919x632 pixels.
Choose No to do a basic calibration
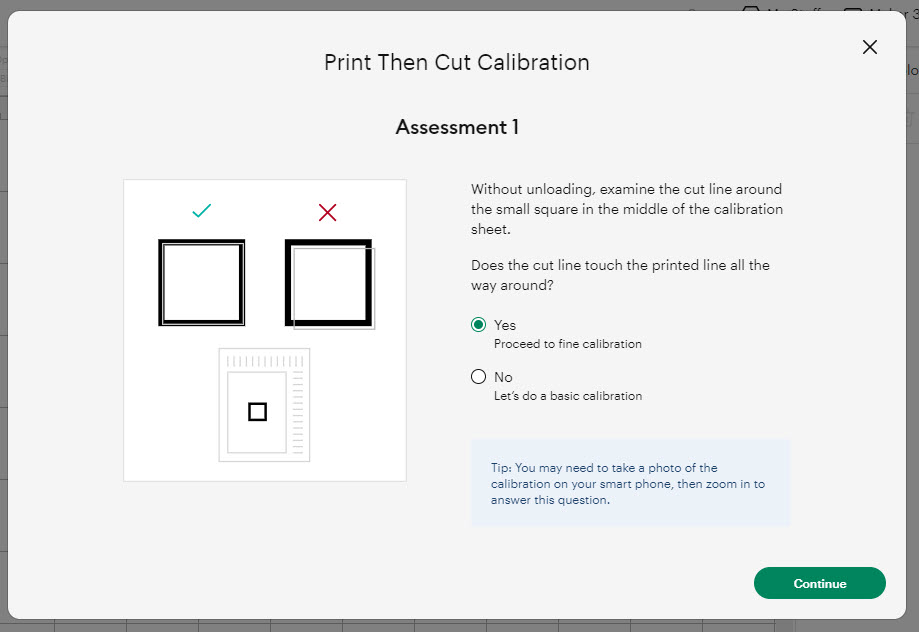coord(502,376)
